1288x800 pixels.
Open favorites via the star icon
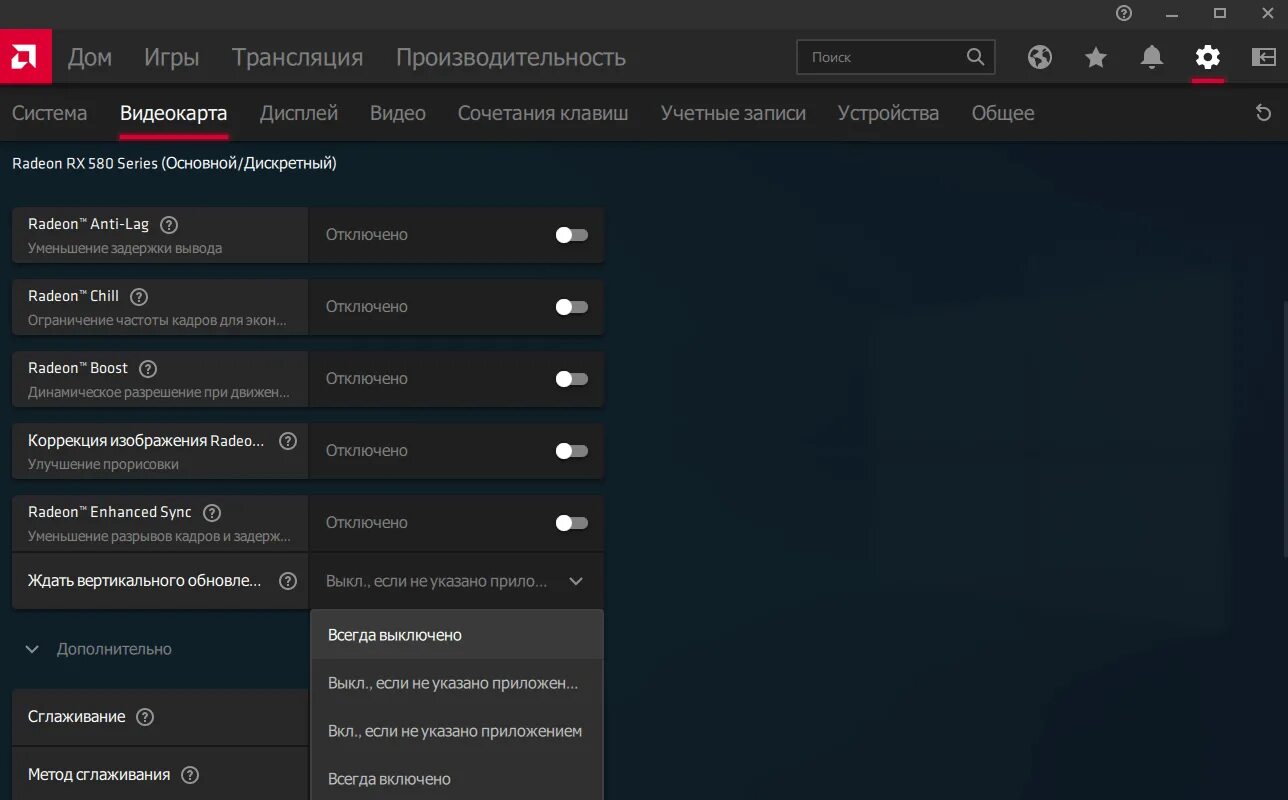tap(1096, 58)
